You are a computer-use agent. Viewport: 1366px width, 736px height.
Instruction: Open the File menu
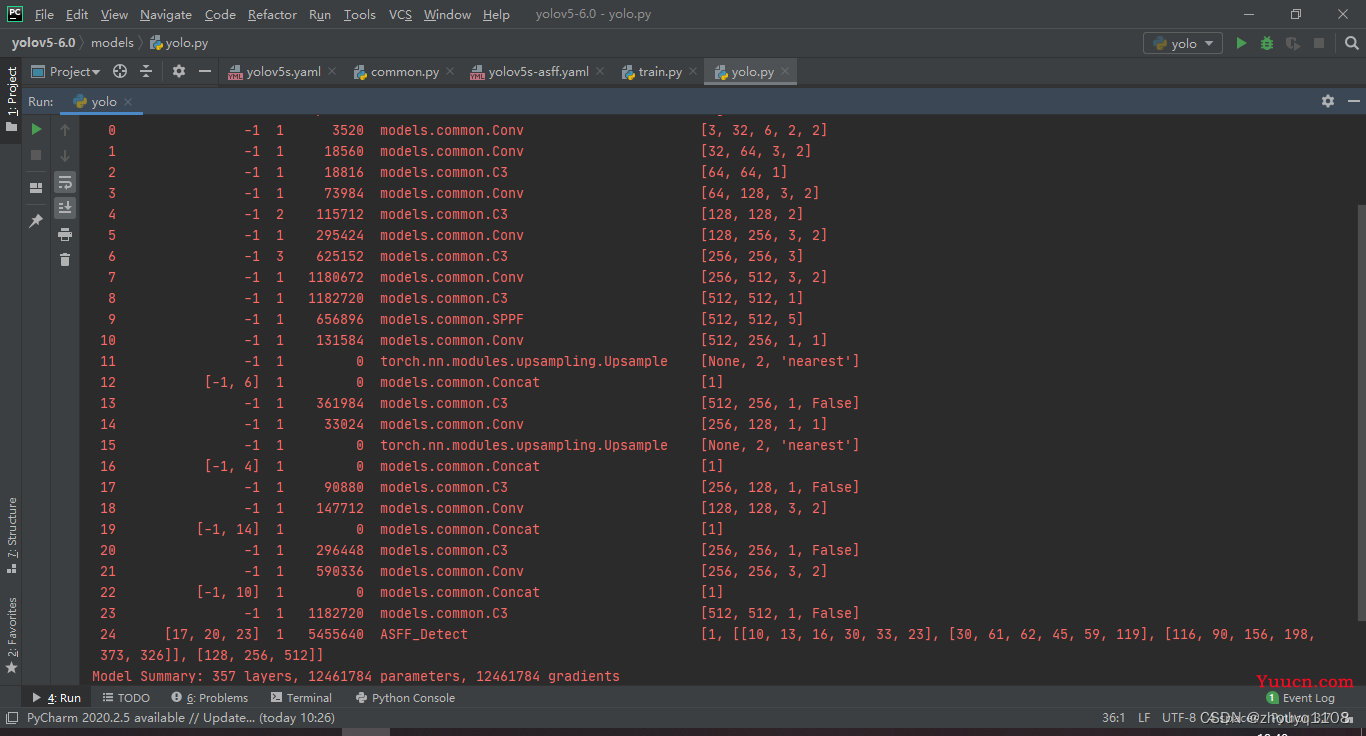[x=44, y=15]
